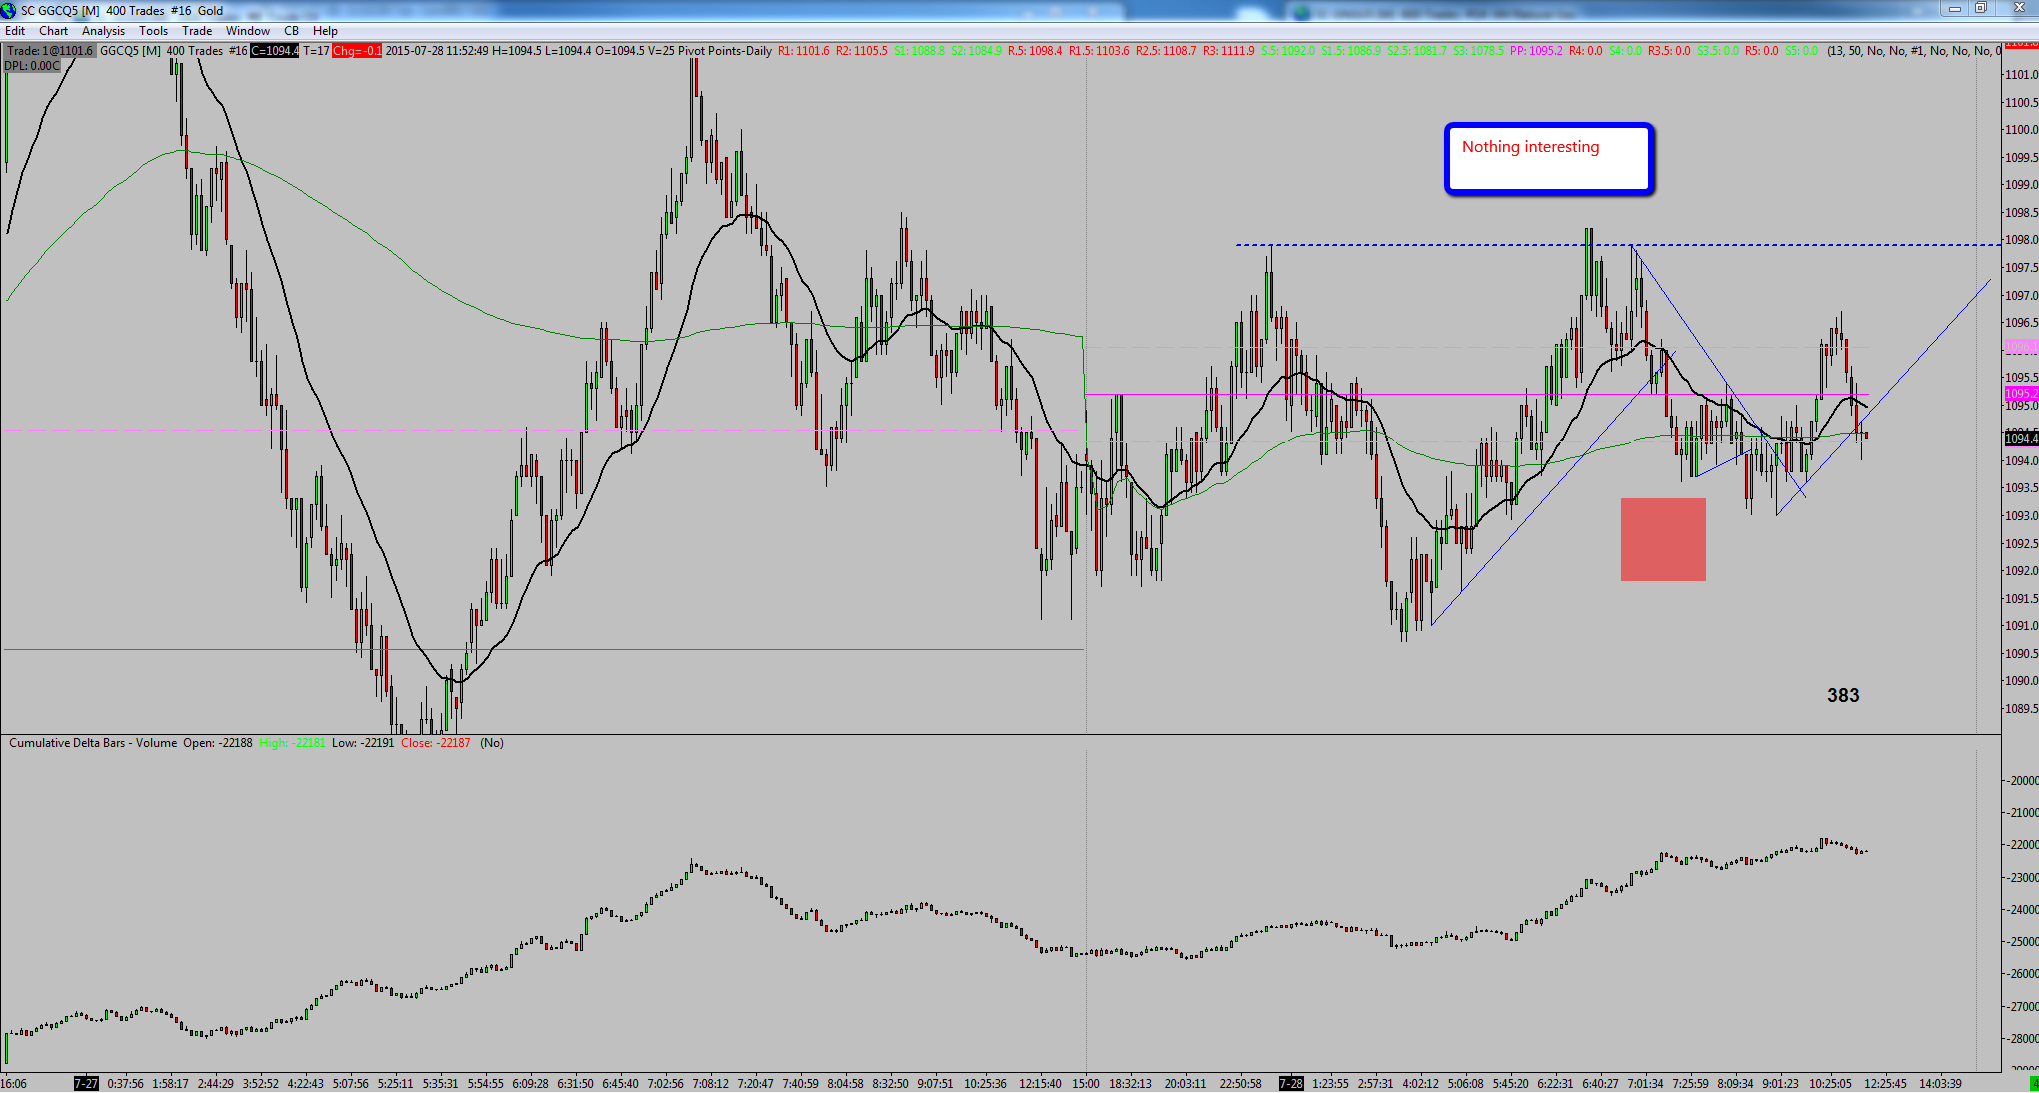Click the 'R2: 1105.5' pivot value

(862, 51)
